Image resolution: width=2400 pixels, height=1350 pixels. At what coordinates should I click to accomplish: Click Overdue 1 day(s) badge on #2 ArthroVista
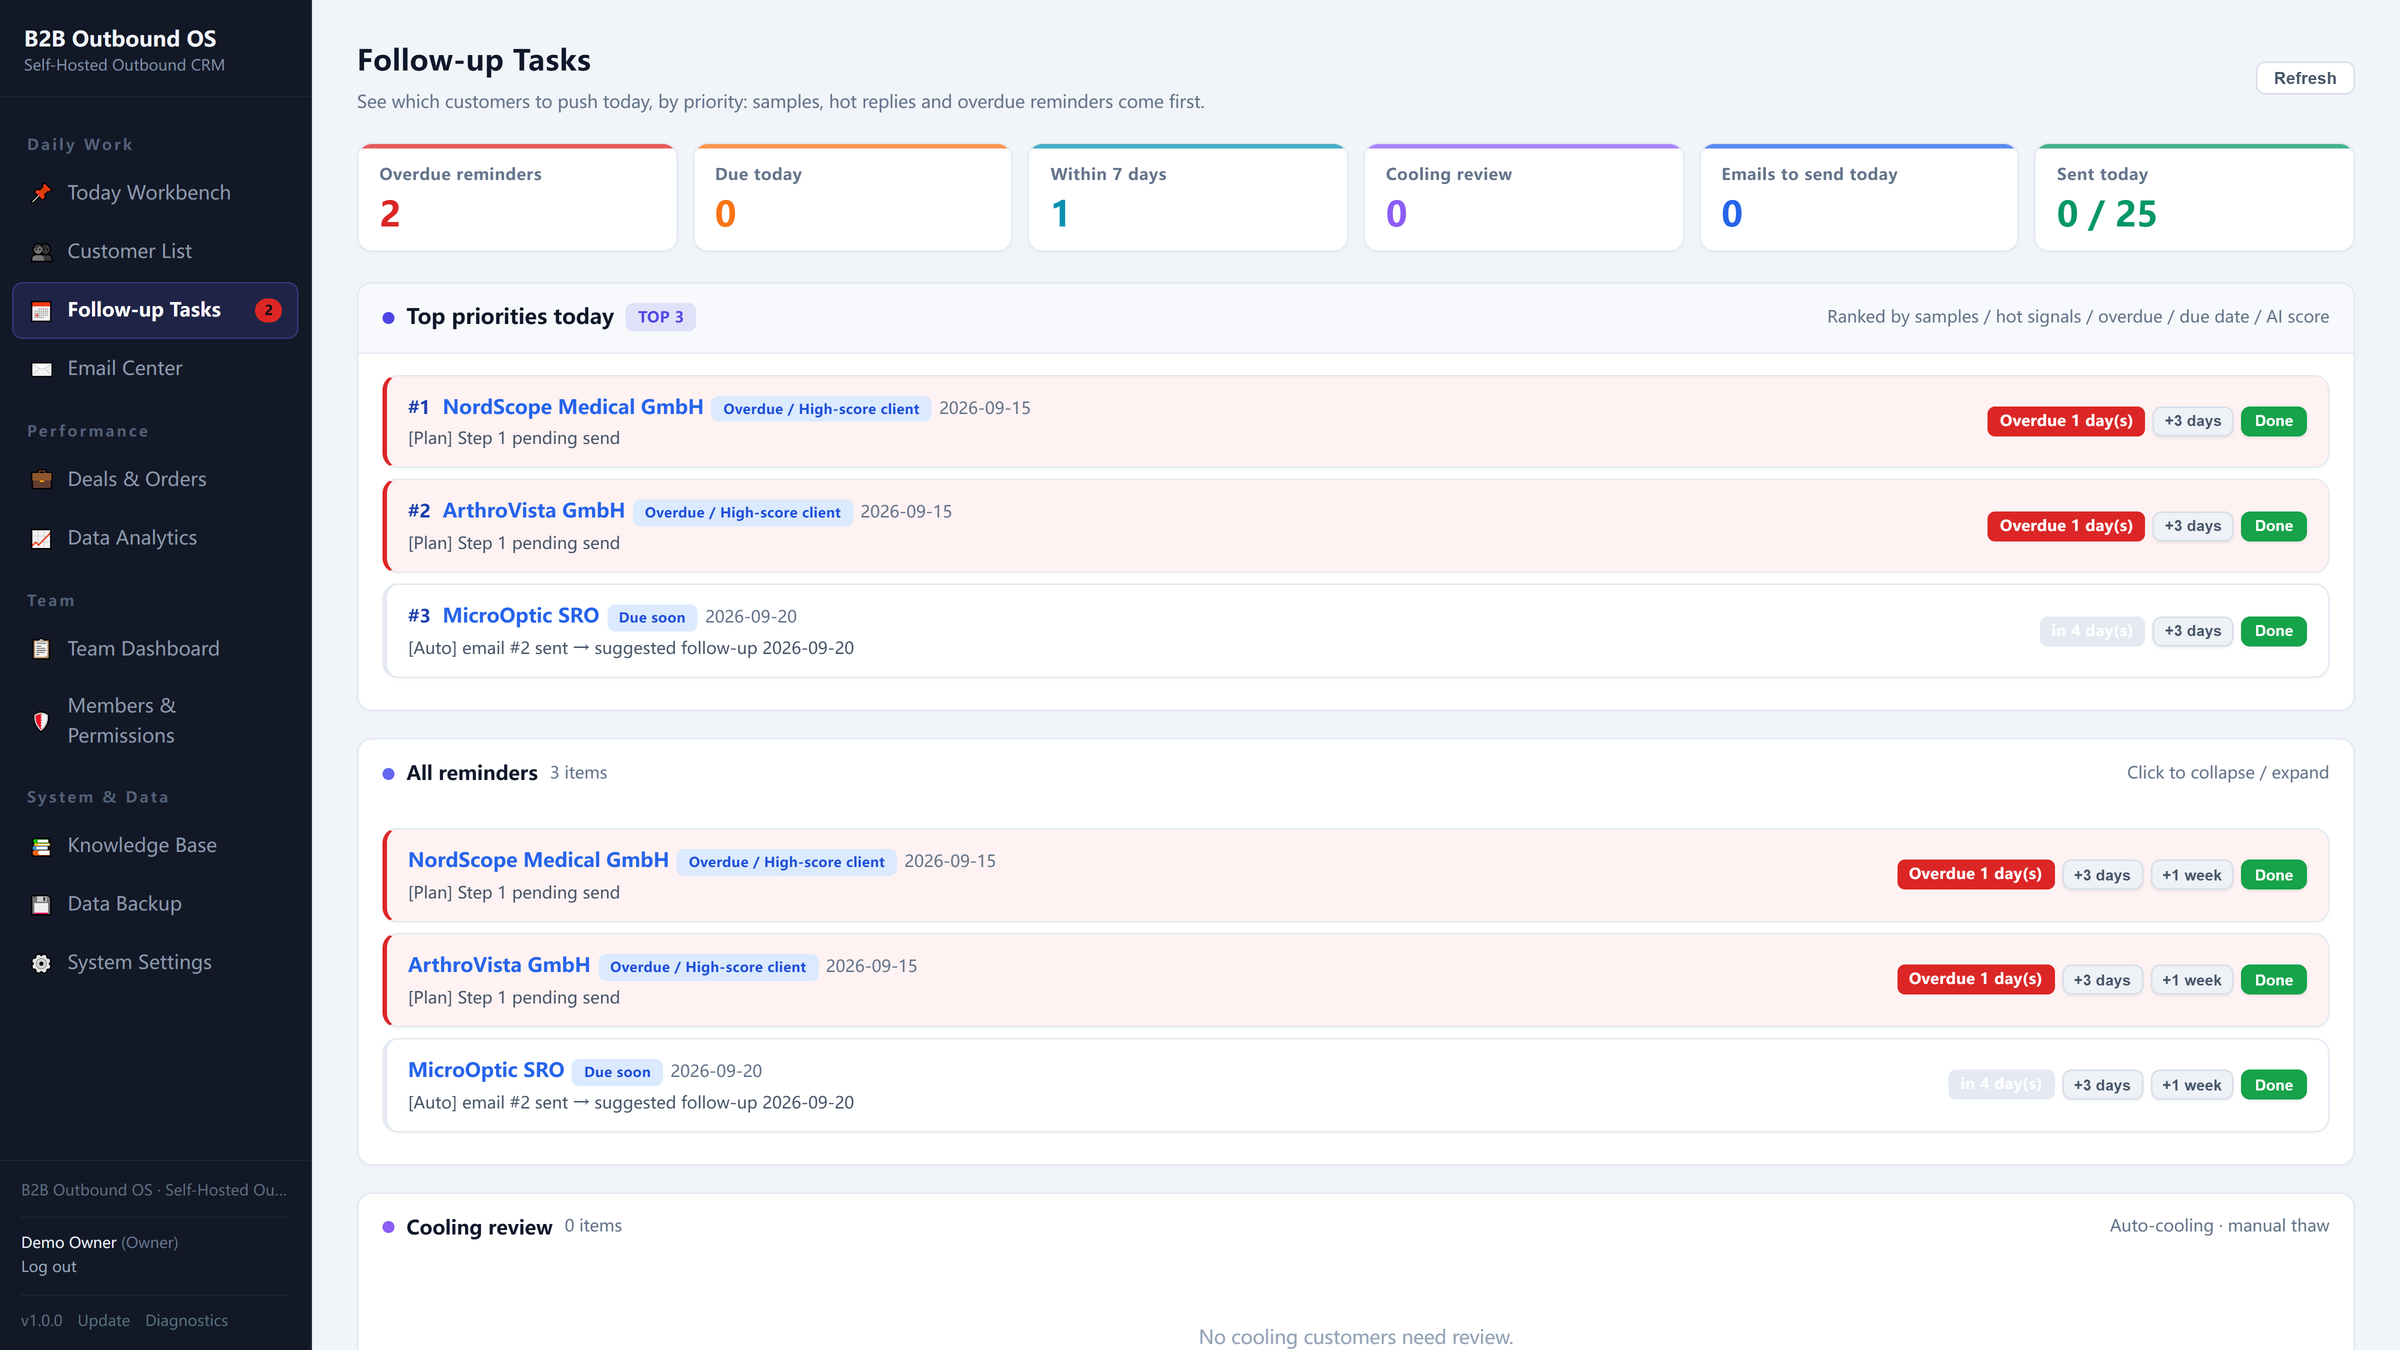2065,526
